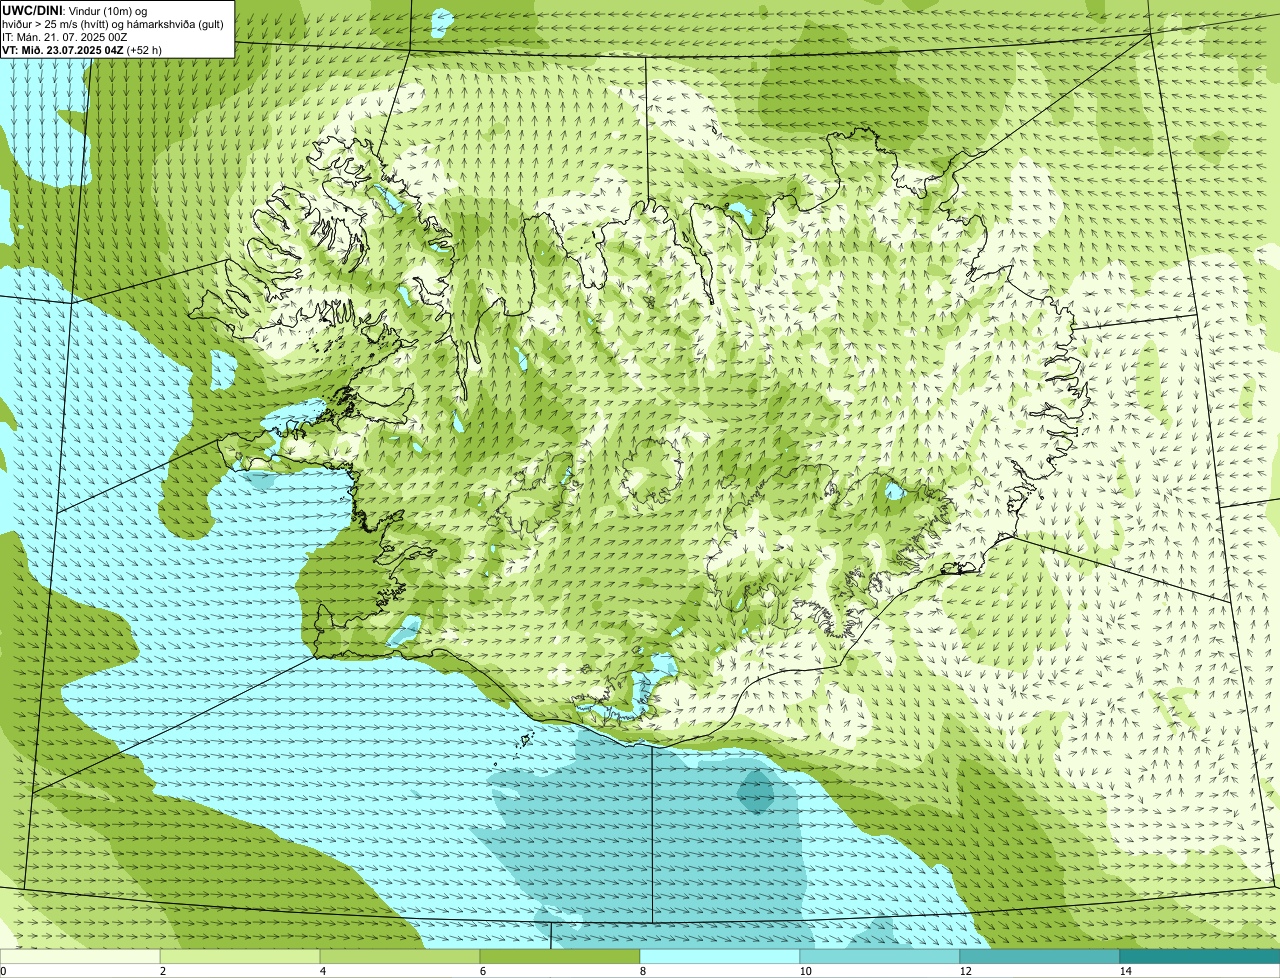Click the "hviður > 25 m/s (hvítt)" legend line
Screen dimensions: 1280x978
[58, 23]
